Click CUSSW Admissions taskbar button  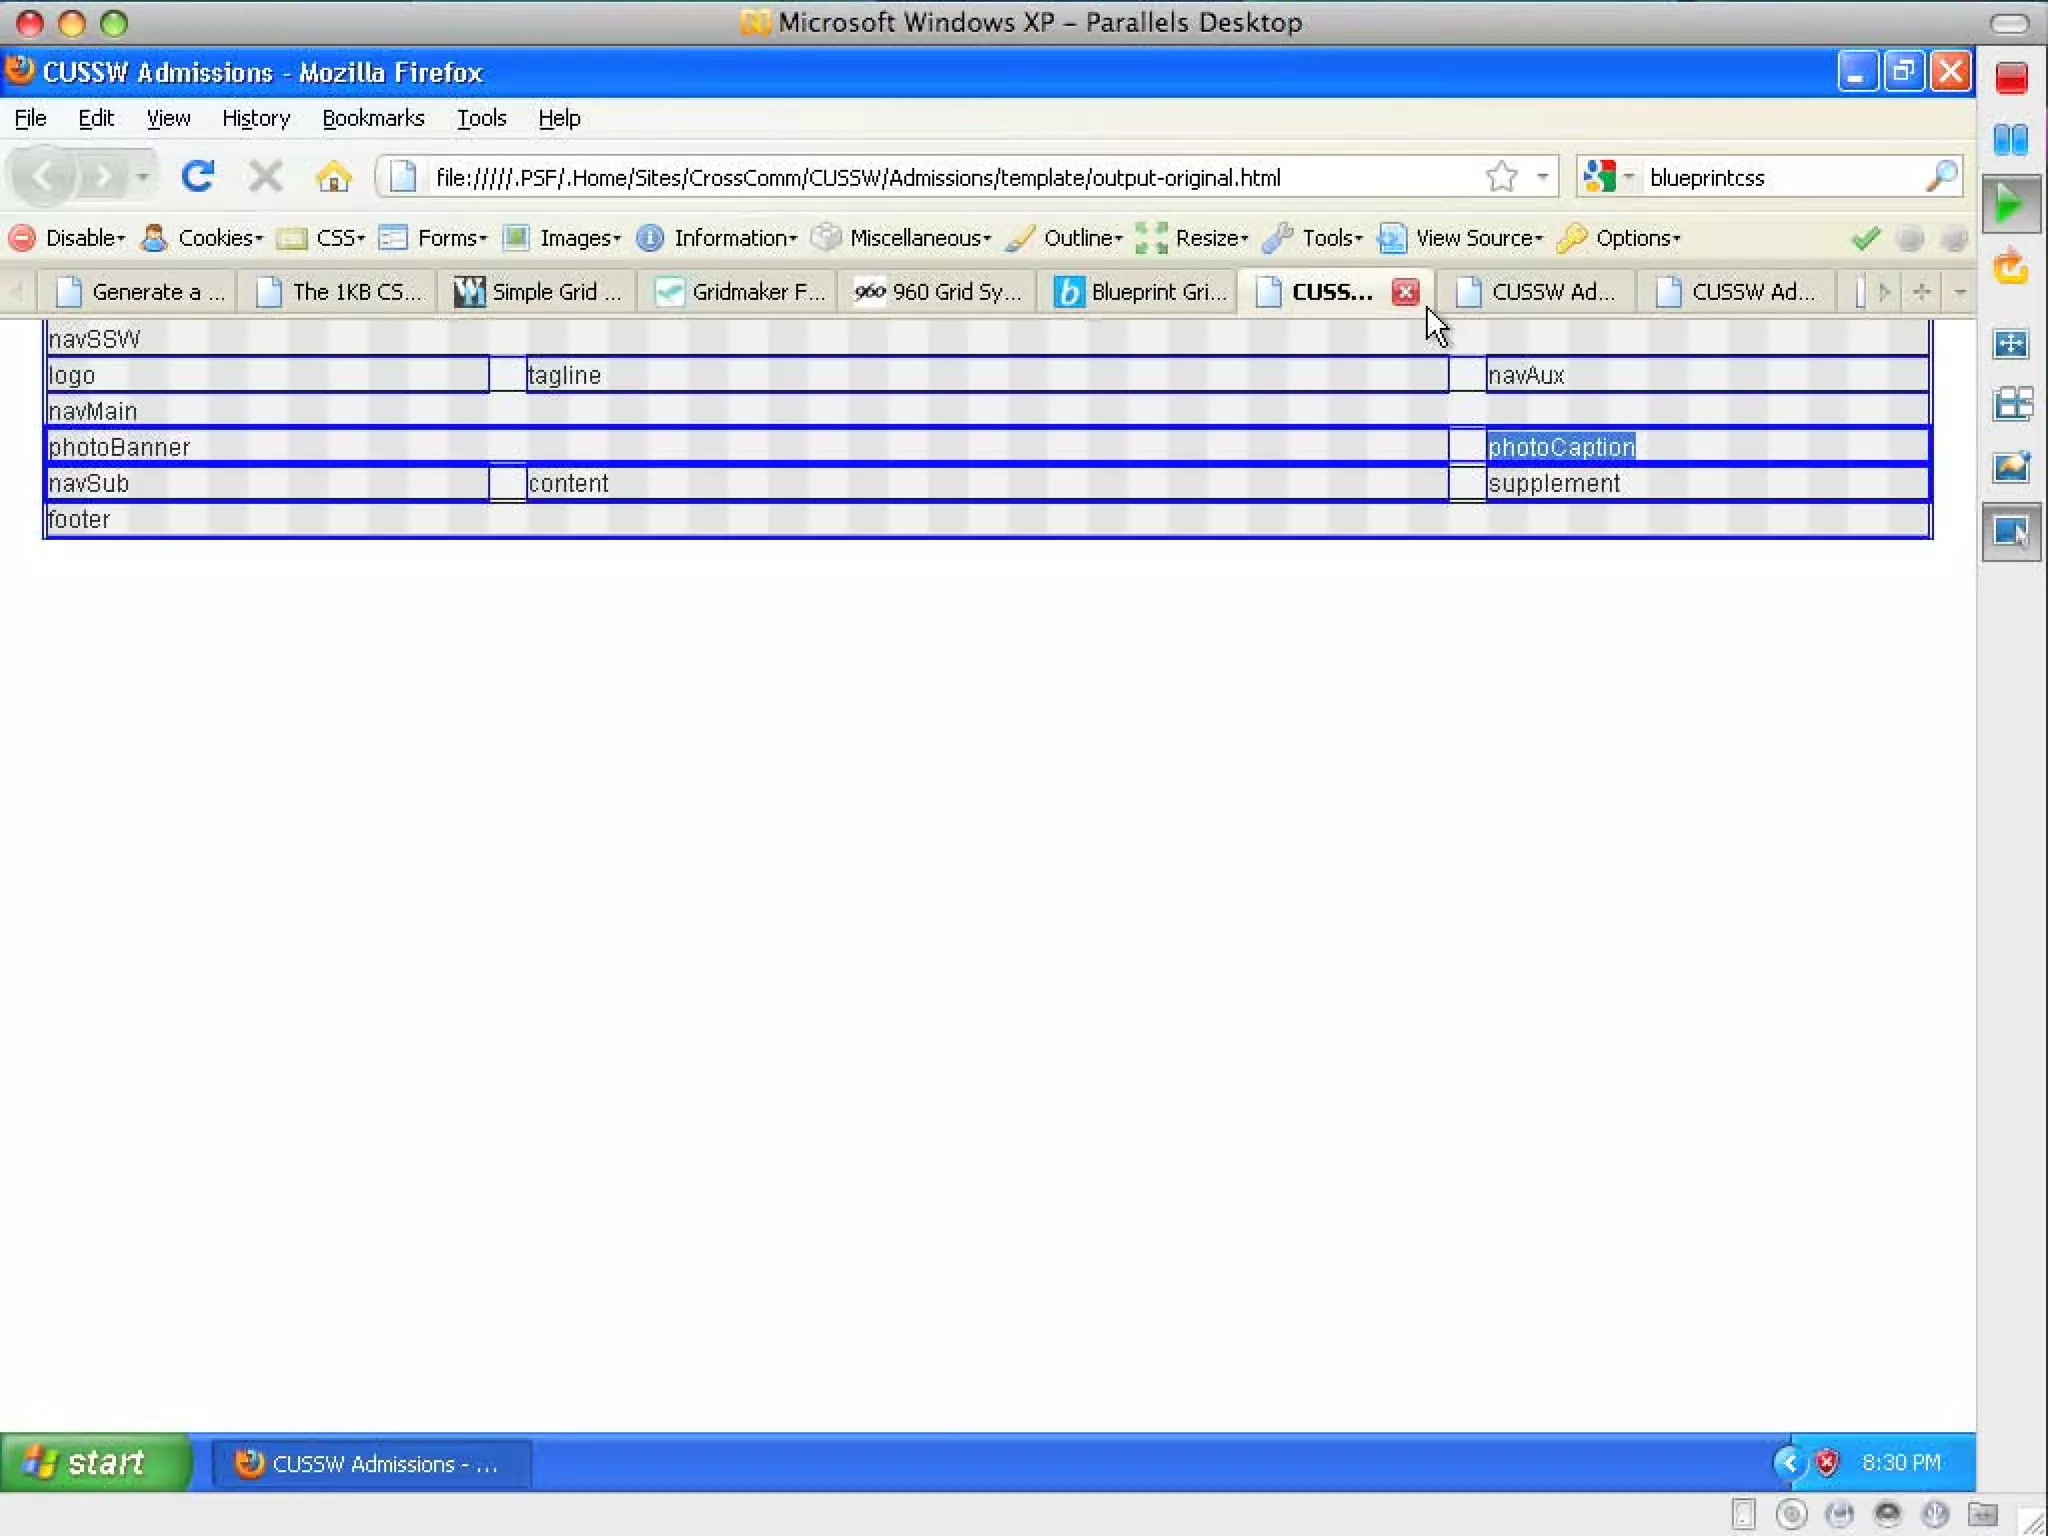(370, 1464)
